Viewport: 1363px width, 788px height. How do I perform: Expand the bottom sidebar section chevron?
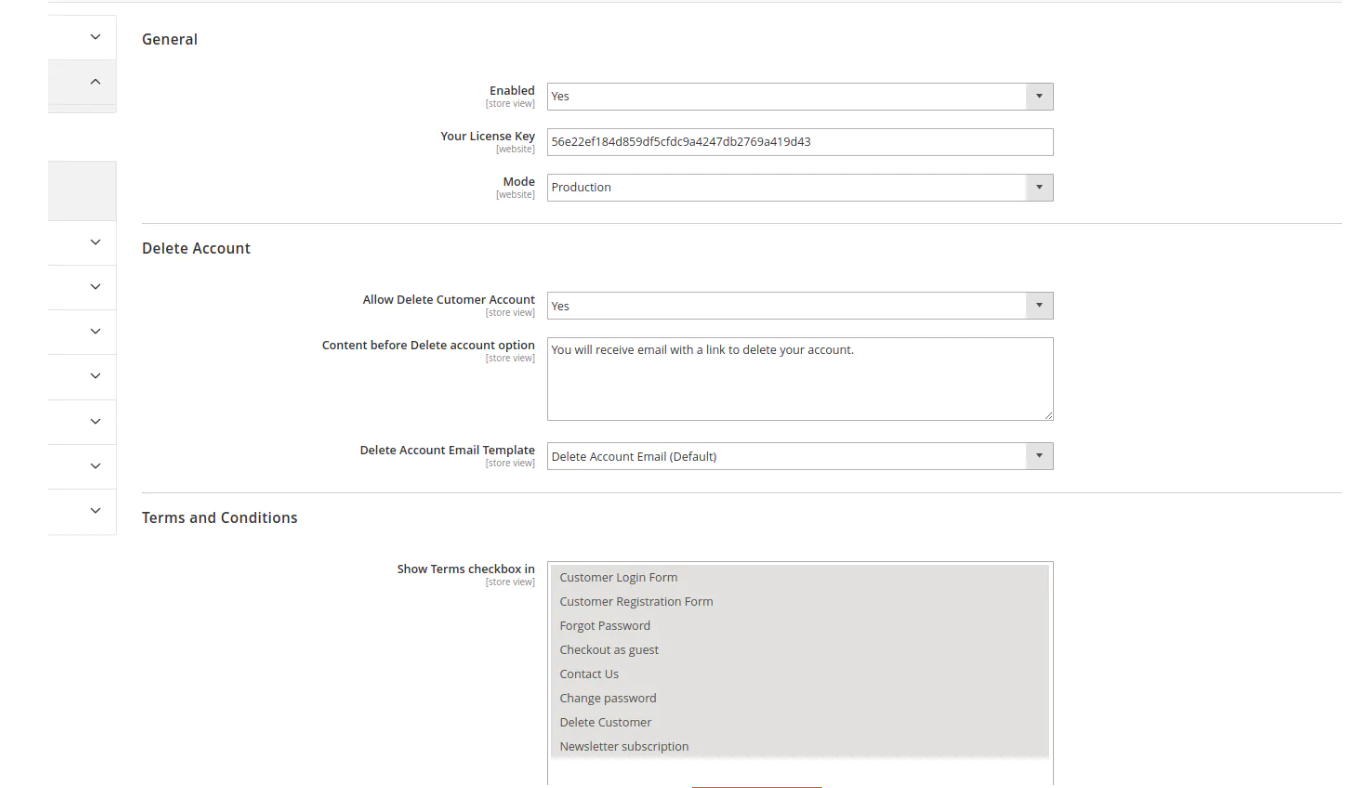95,511
